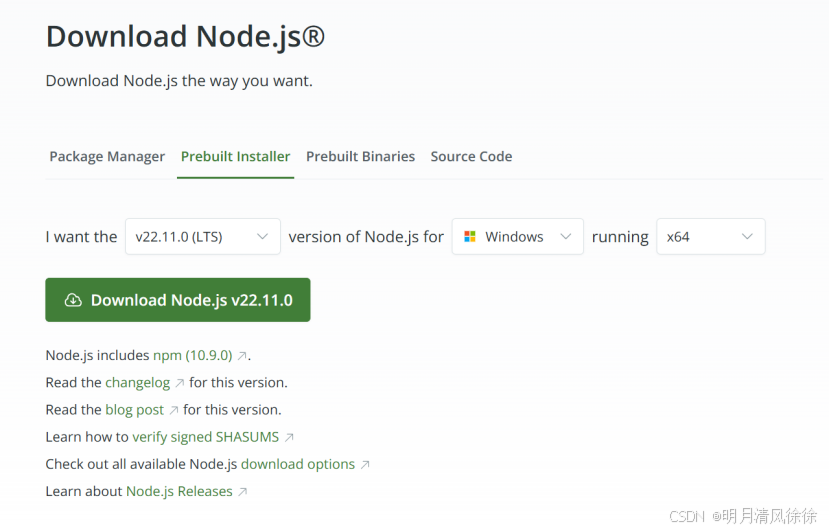Screen dimensions: 829x532
Task: Click the external arrow icon after download options
Action: (365, 465)
